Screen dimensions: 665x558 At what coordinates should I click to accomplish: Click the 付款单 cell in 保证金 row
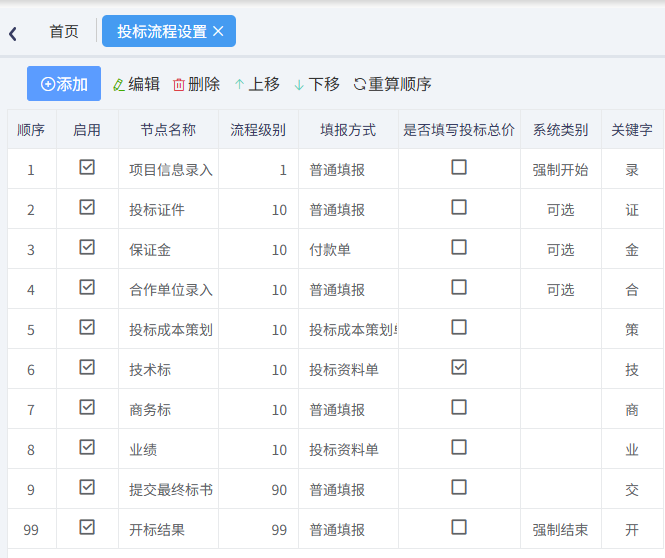pyautogui.click(x=348, y=250)
